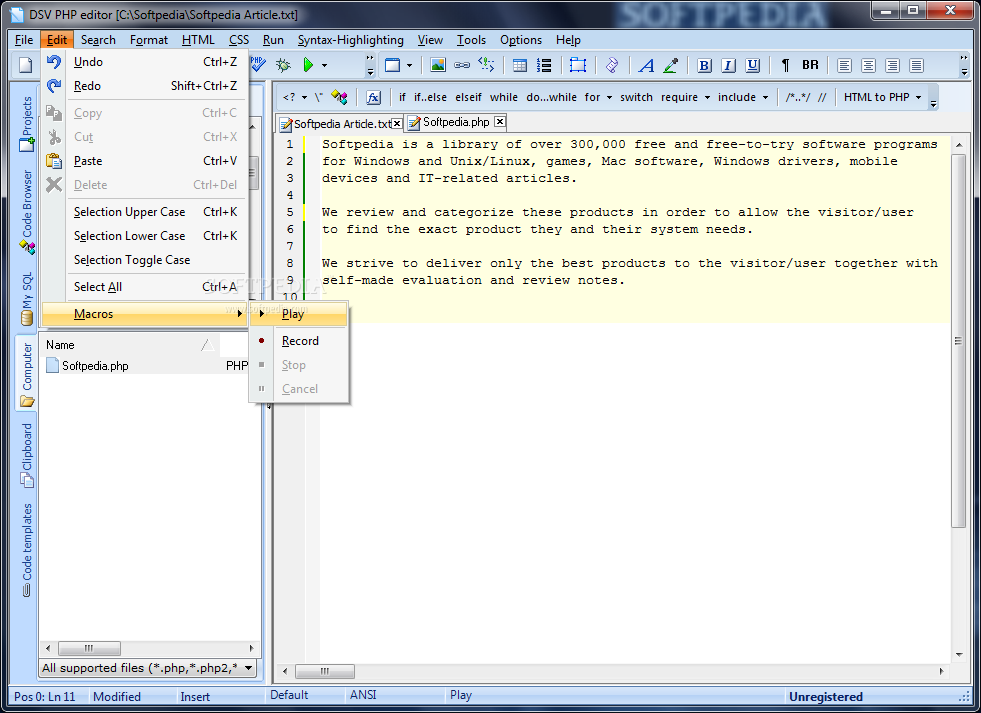Click the Insert Image icon

[438, 65]
